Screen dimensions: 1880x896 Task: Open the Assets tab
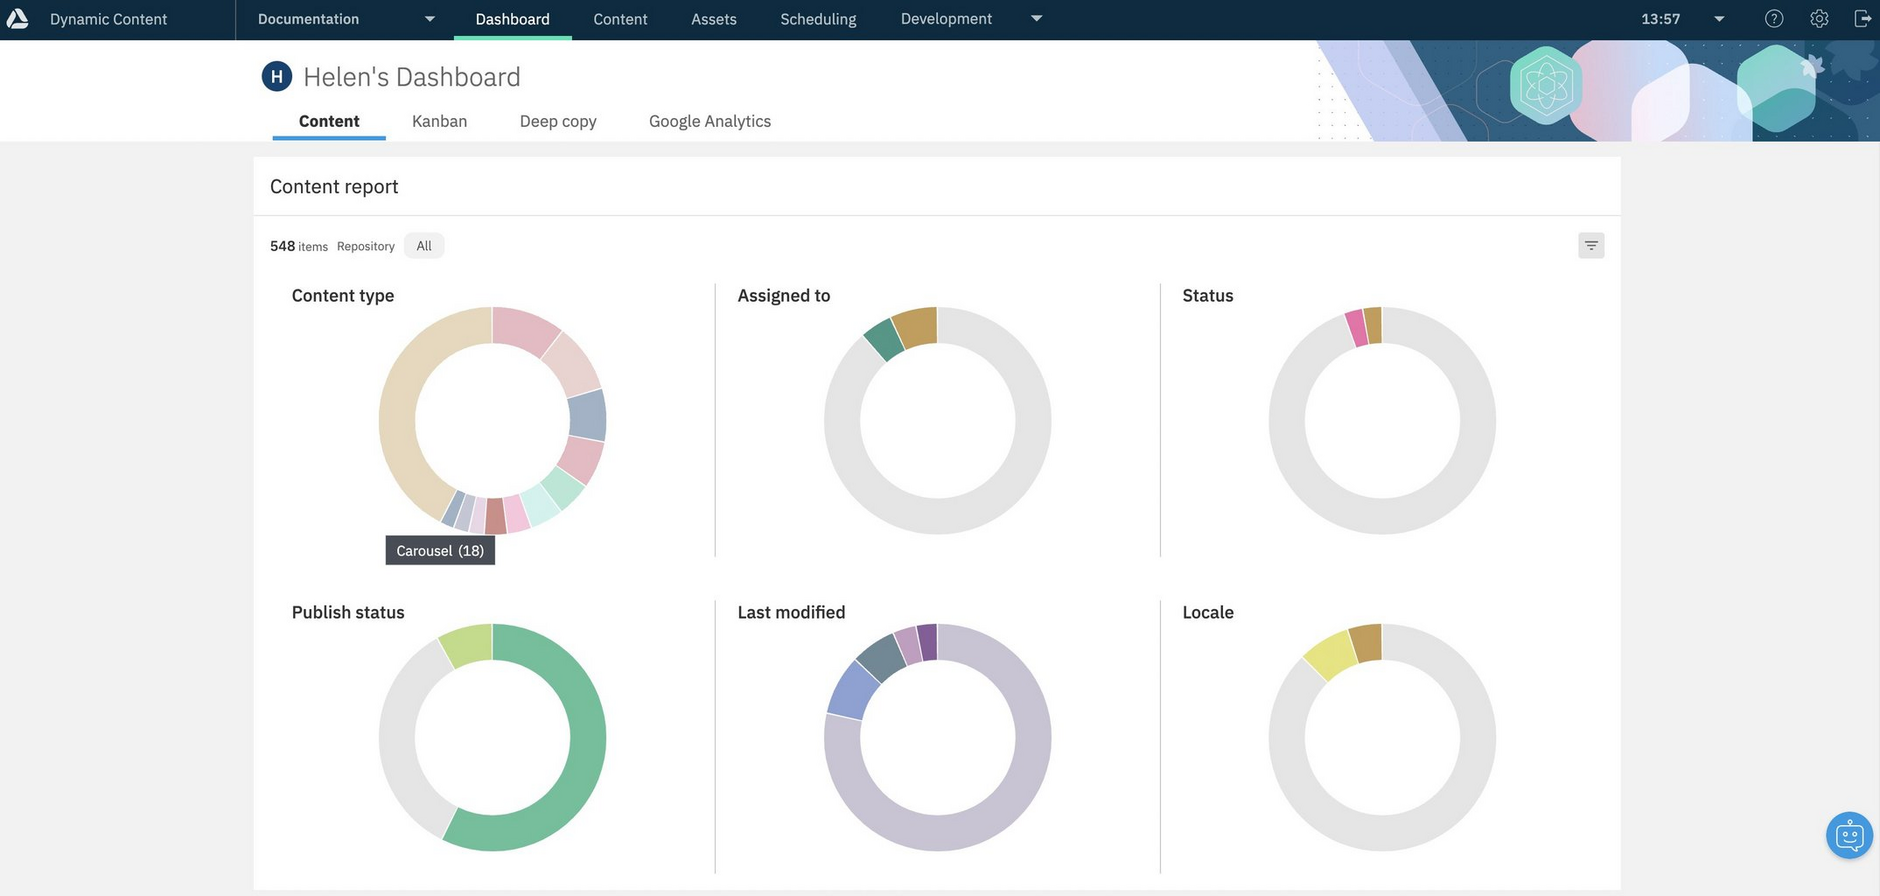coord(714,19)
